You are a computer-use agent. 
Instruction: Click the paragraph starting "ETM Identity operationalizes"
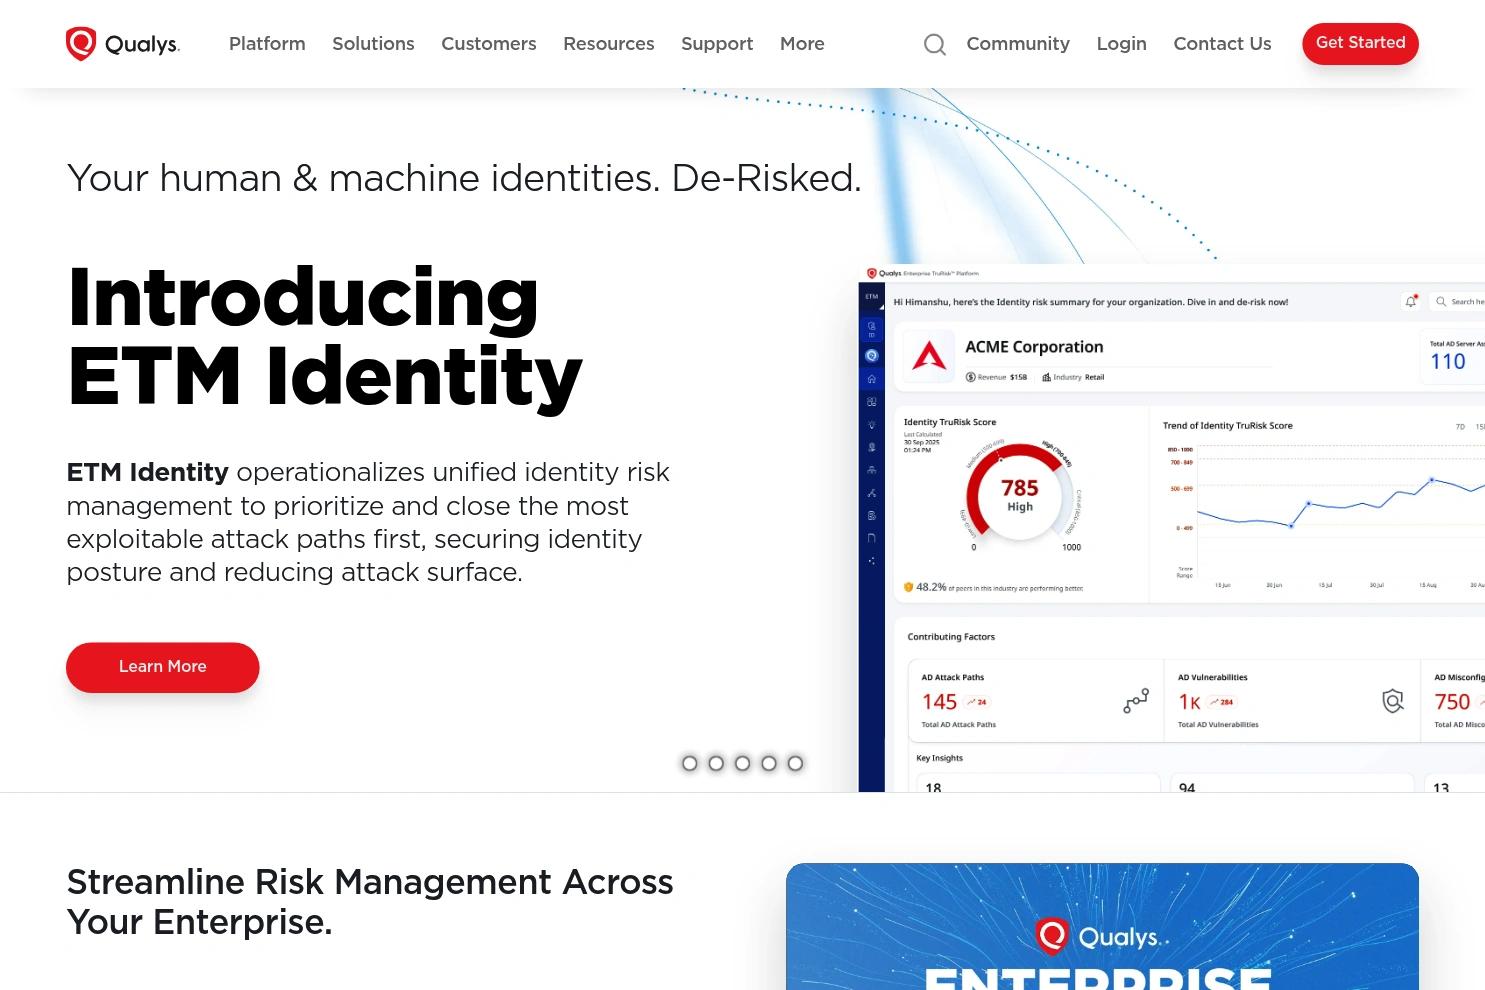(368, 522)
